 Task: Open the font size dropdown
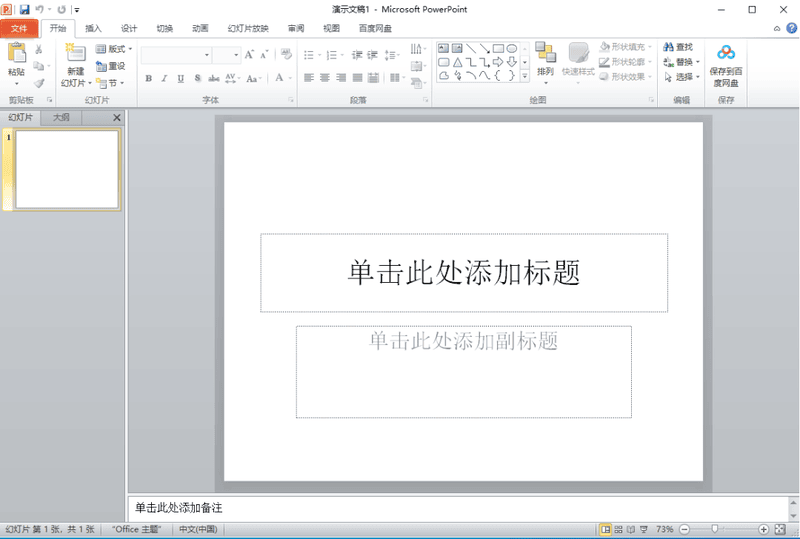[x=236, y=55]
